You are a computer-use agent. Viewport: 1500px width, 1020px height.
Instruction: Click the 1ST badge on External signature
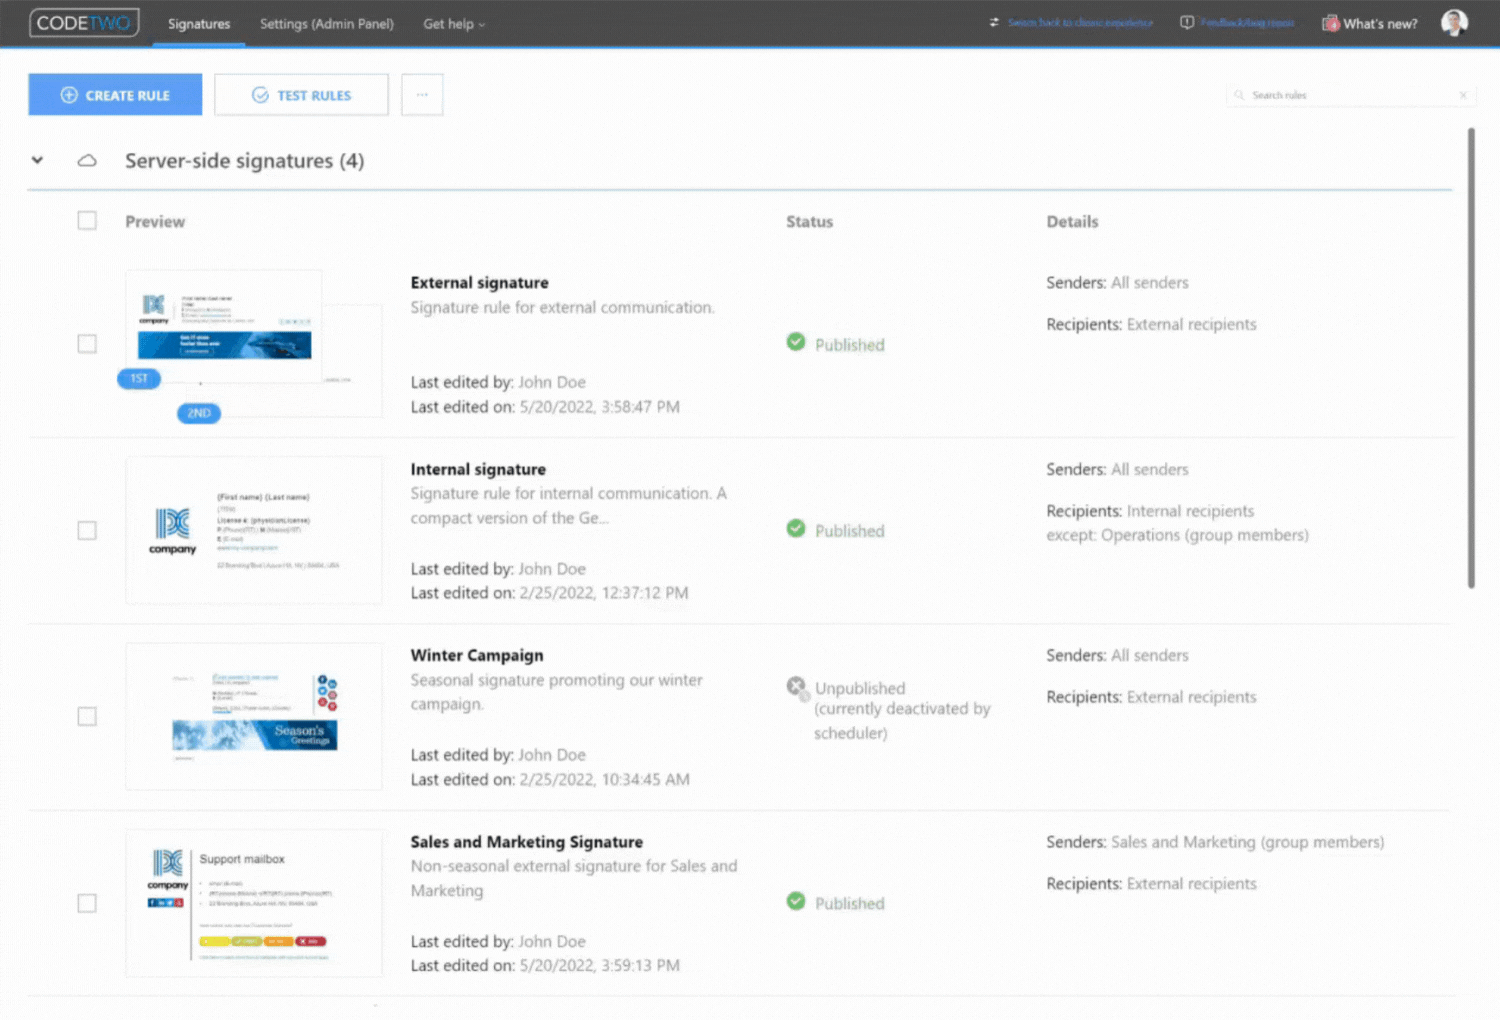pyautogui.click(x=139, y=378)
